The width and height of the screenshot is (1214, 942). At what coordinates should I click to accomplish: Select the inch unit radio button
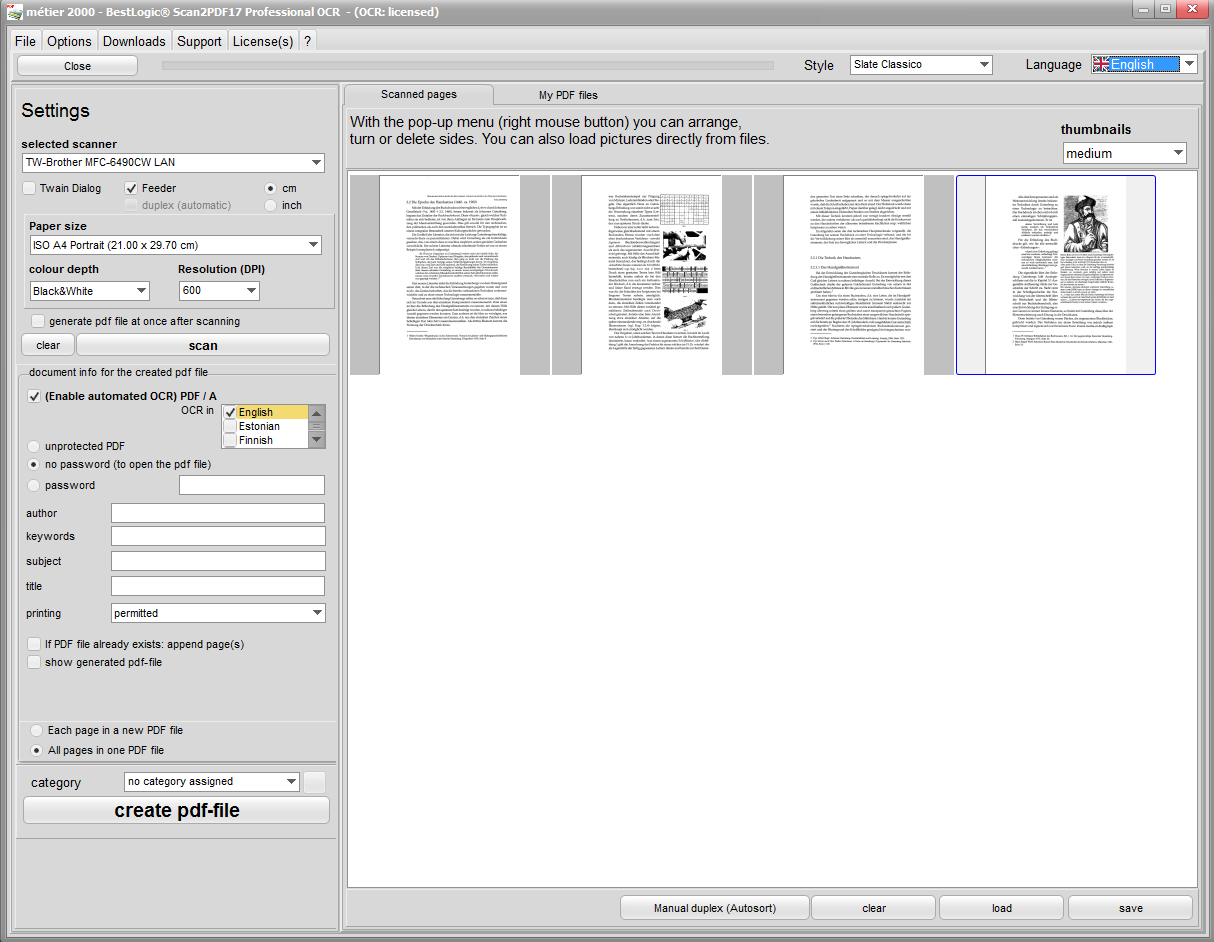click(270, 205)
